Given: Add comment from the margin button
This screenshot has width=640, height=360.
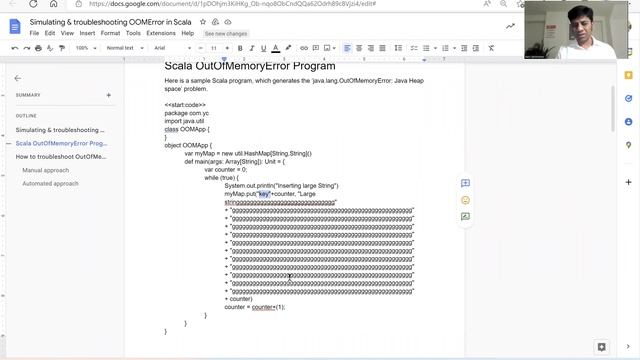Looking at the screenshot, I should coord(465,183).
